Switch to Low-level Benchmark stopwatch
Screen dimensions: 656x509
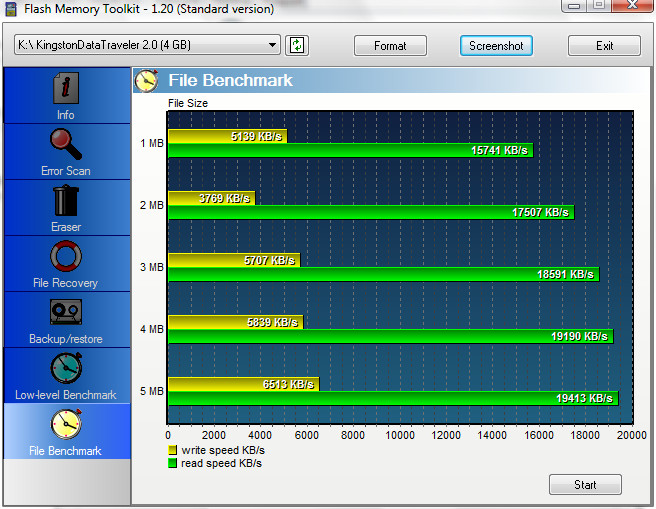(66, 369)
